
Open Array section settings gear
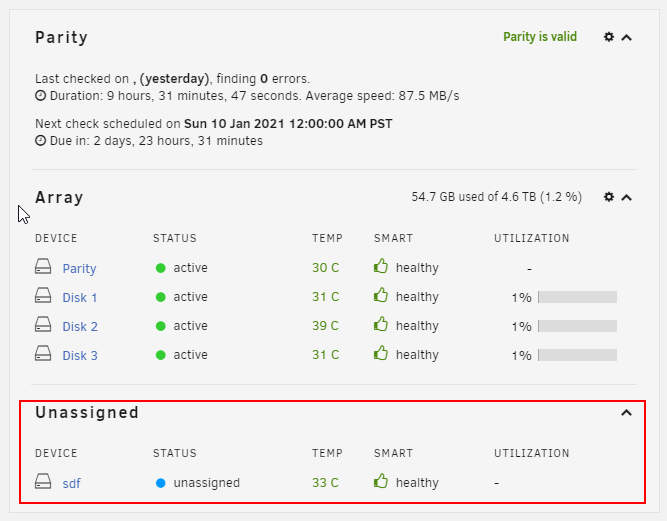tap(609, 197)
